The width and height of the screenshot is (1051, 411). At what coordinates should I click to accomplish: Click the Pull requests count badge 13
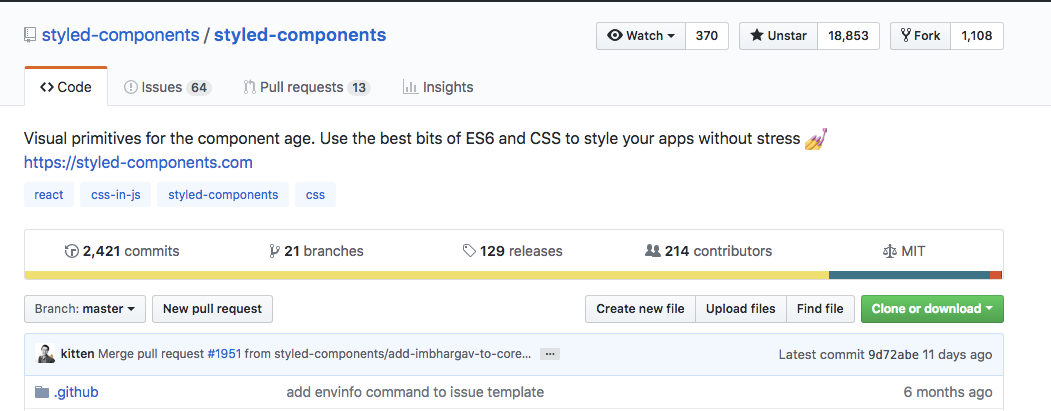coord(359,88)
